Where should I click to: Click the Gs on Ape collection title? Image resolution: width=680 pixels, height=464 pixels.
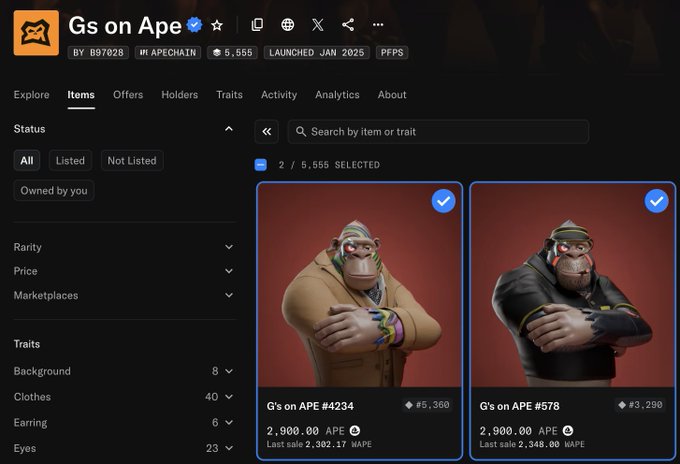tap(125, 26)
